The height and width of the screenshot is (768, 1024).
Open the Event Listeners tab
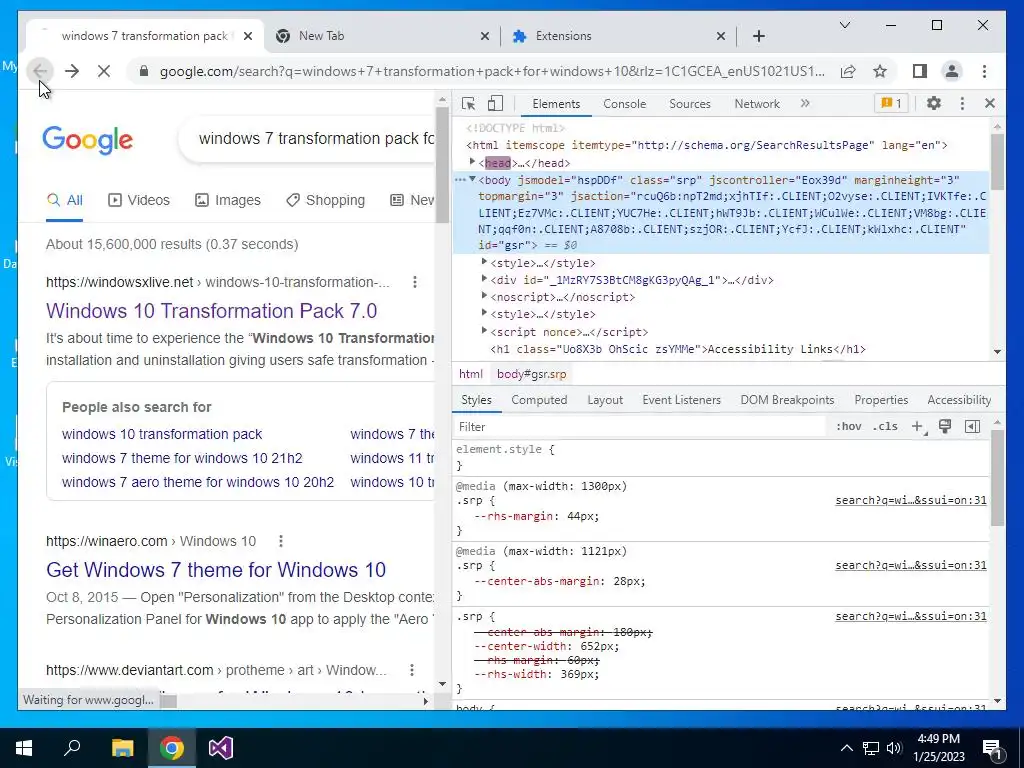click(x=681, y=400)
